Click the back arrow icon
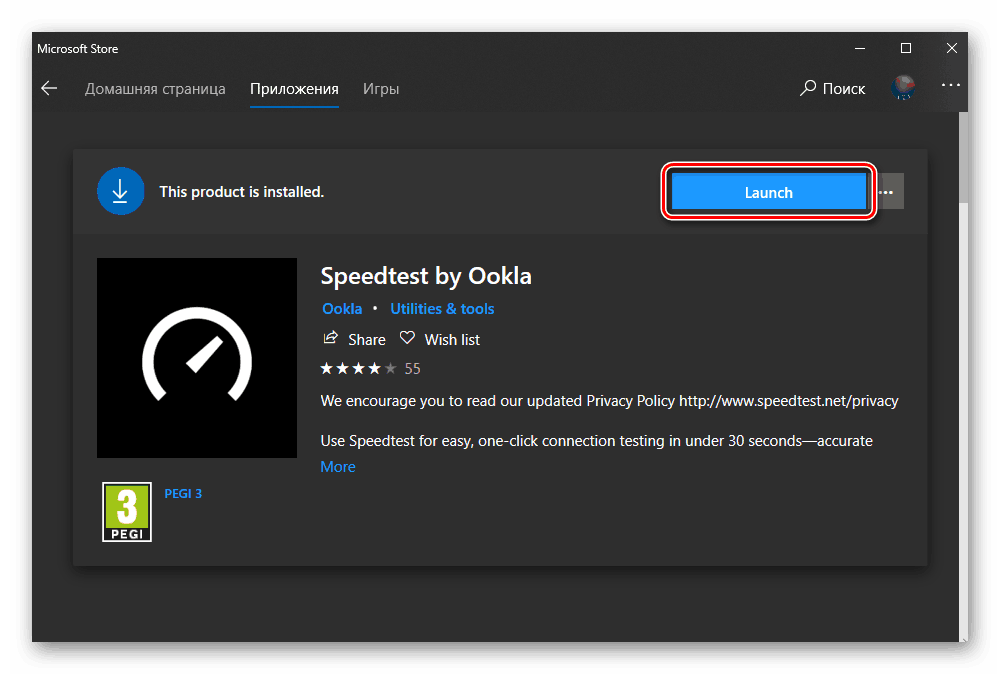The height and width of the screenshot is (674, 1000). pos(49,88)
